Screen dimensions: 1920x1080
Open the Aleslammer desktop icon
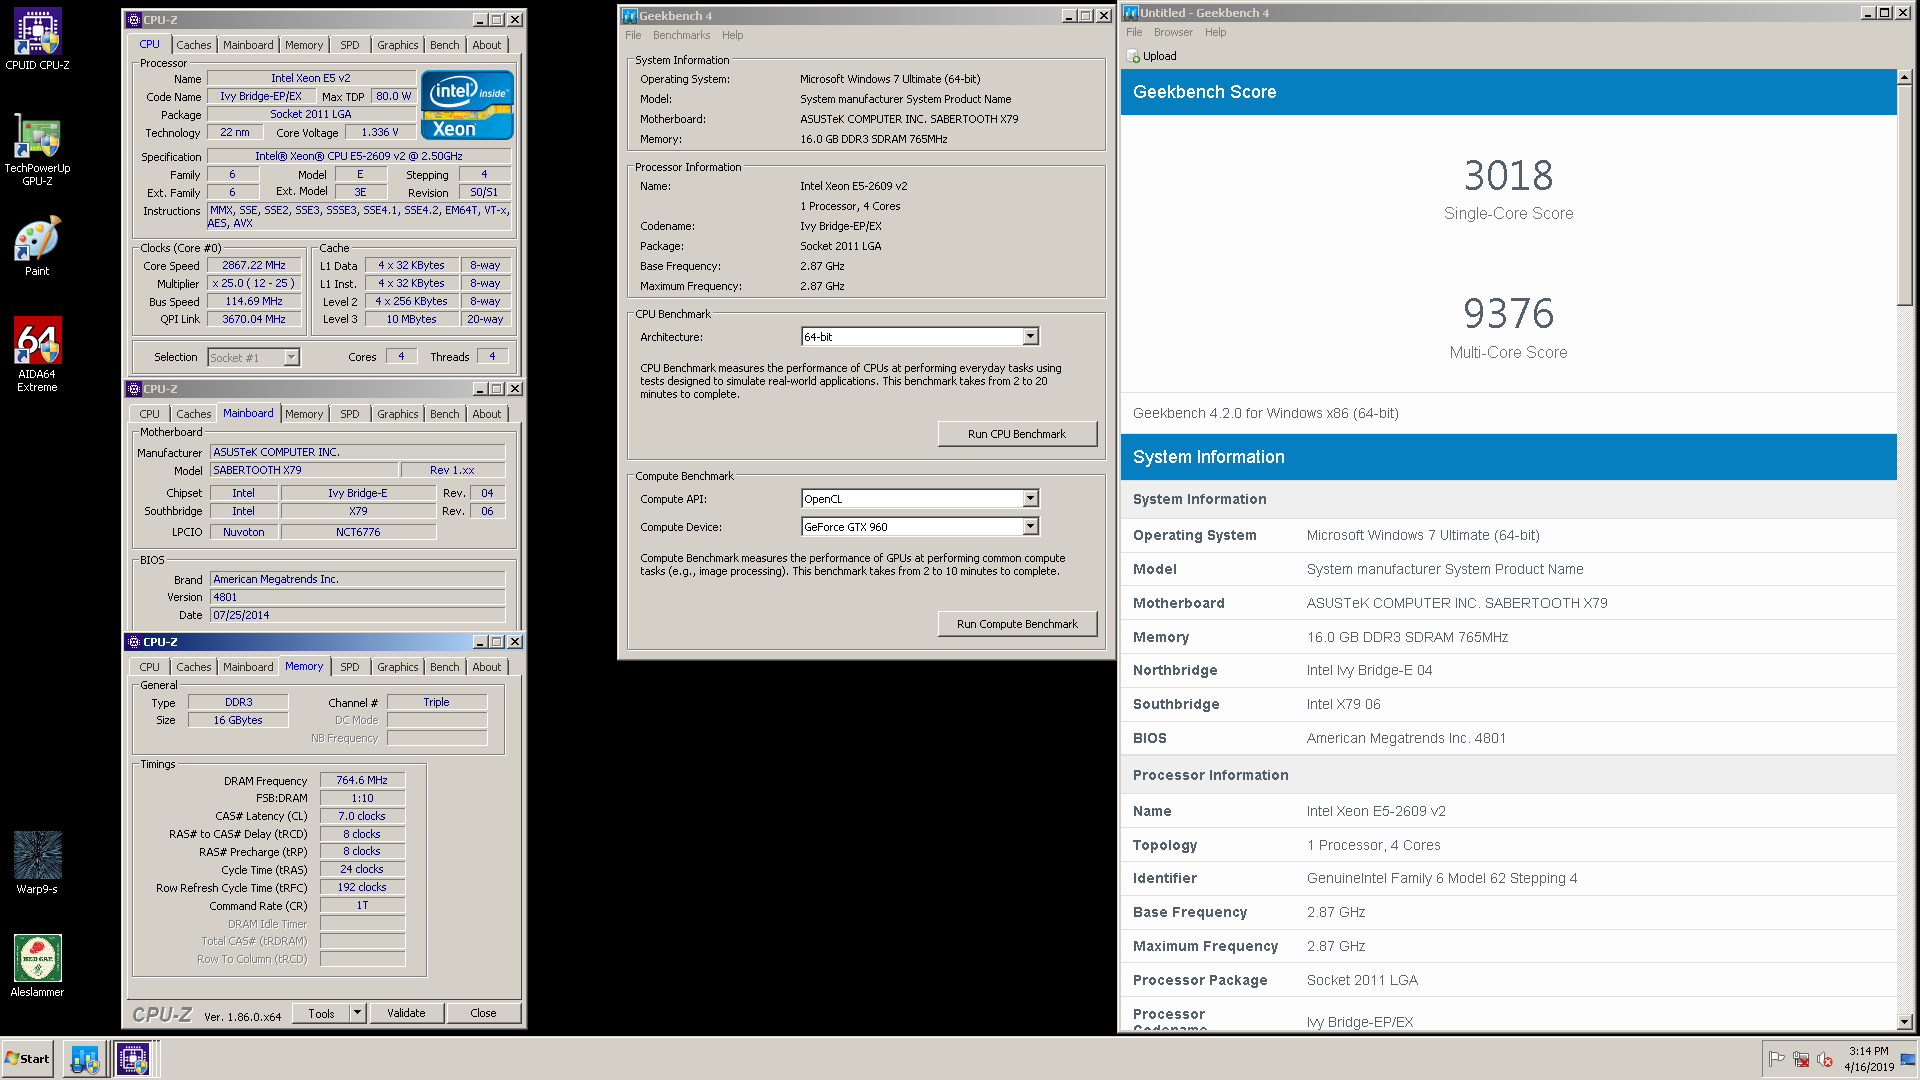pos(37,966)
